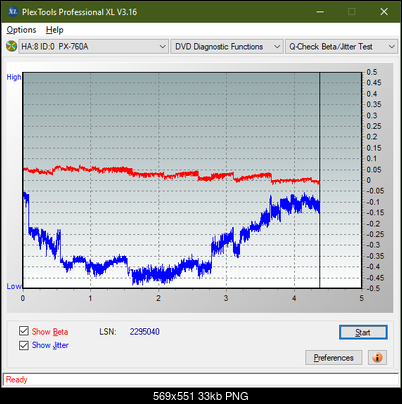Click the blue Low label on jitter axis
This screenshot has height=404, width=402.
click(x=14, y=286)
